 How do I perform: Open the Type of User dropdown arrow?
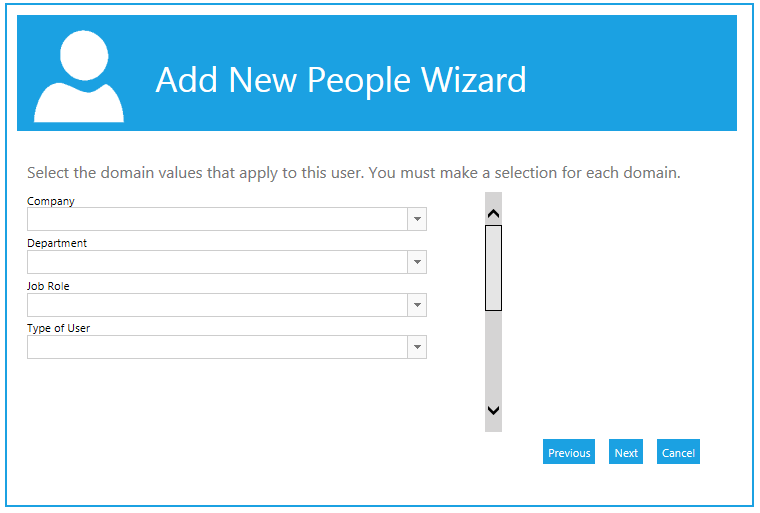click(x=417, y=347)
